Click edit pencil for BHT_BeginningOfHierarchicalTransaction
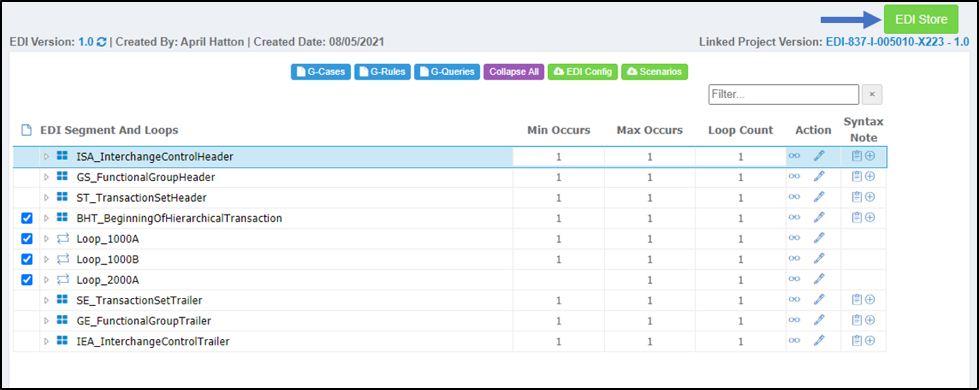 [x=819, y=217]
